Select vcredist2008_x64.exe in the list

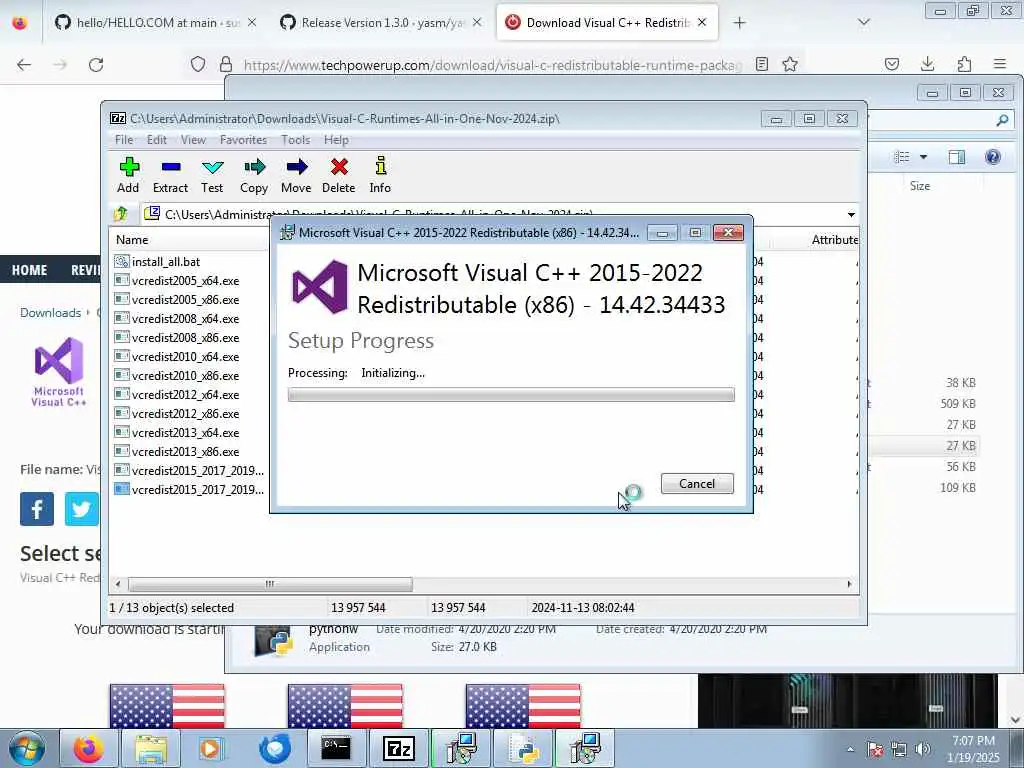[185, 318]
